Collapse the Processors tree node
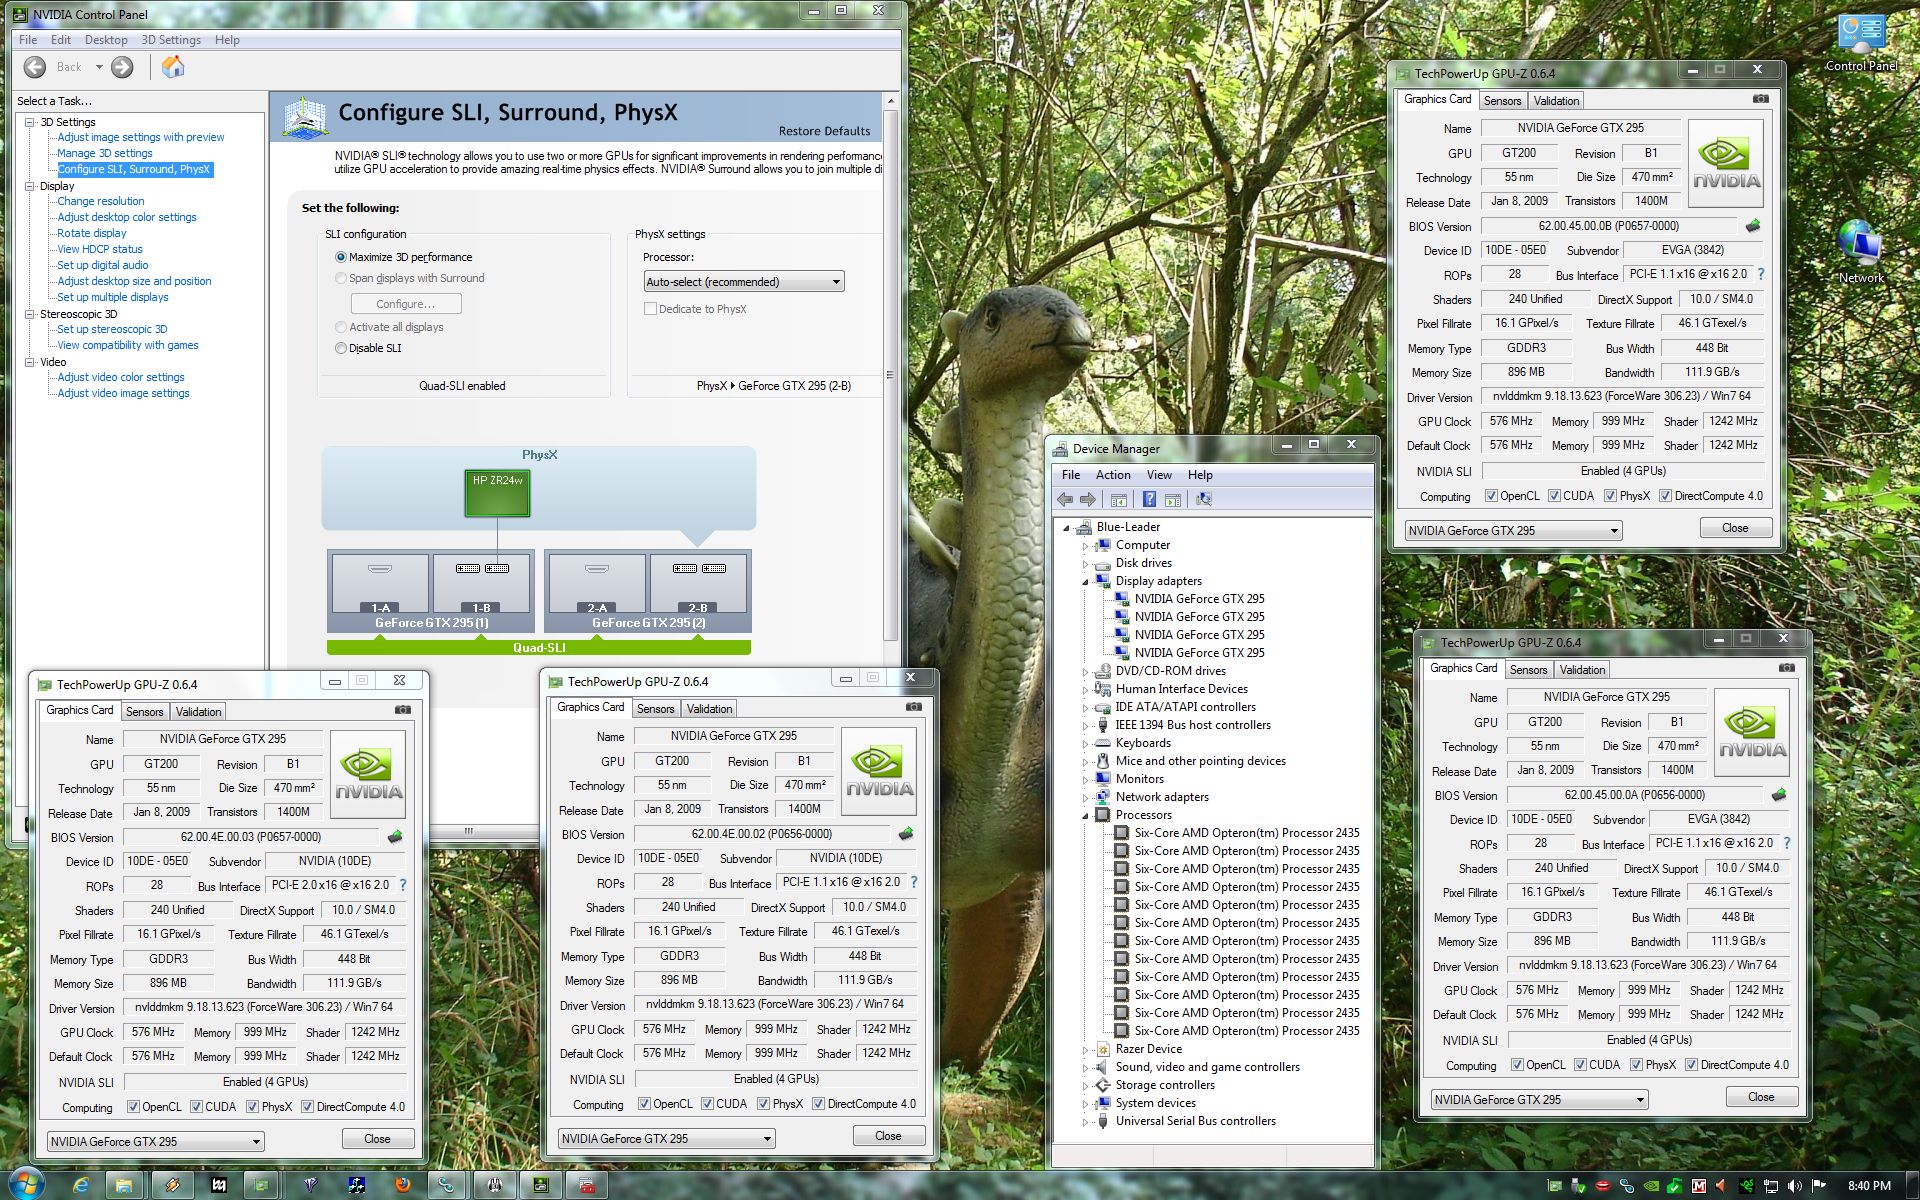Screen dimensions: 1920x1200 (x=1085, y=815)
